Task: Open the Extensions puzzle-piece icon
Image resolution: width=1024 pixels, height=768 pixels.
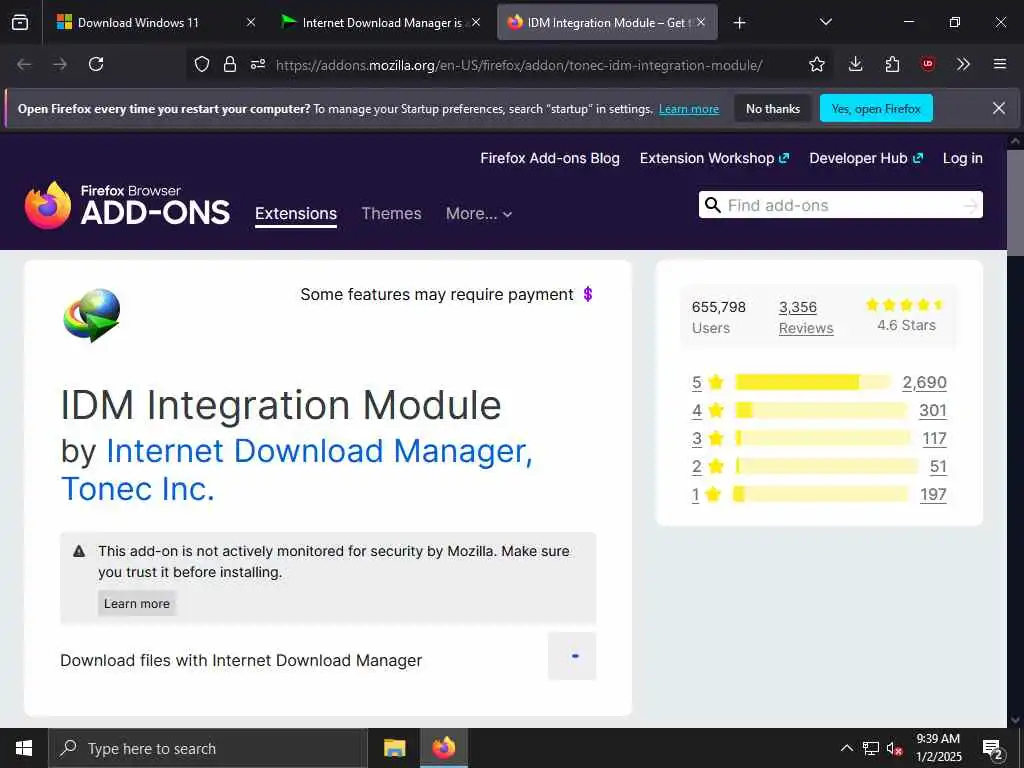Action: (892, 64)
